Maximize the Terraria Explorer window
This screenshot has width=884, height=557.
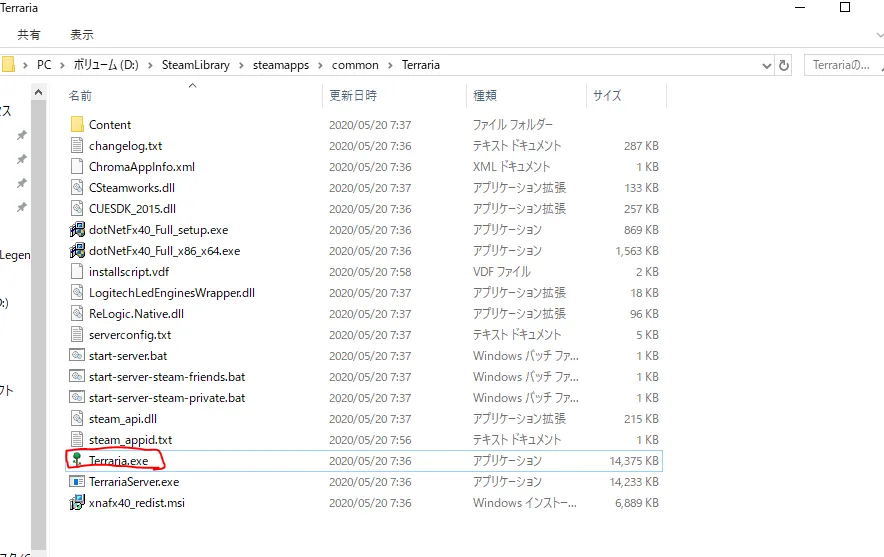[x=845, y=7]
